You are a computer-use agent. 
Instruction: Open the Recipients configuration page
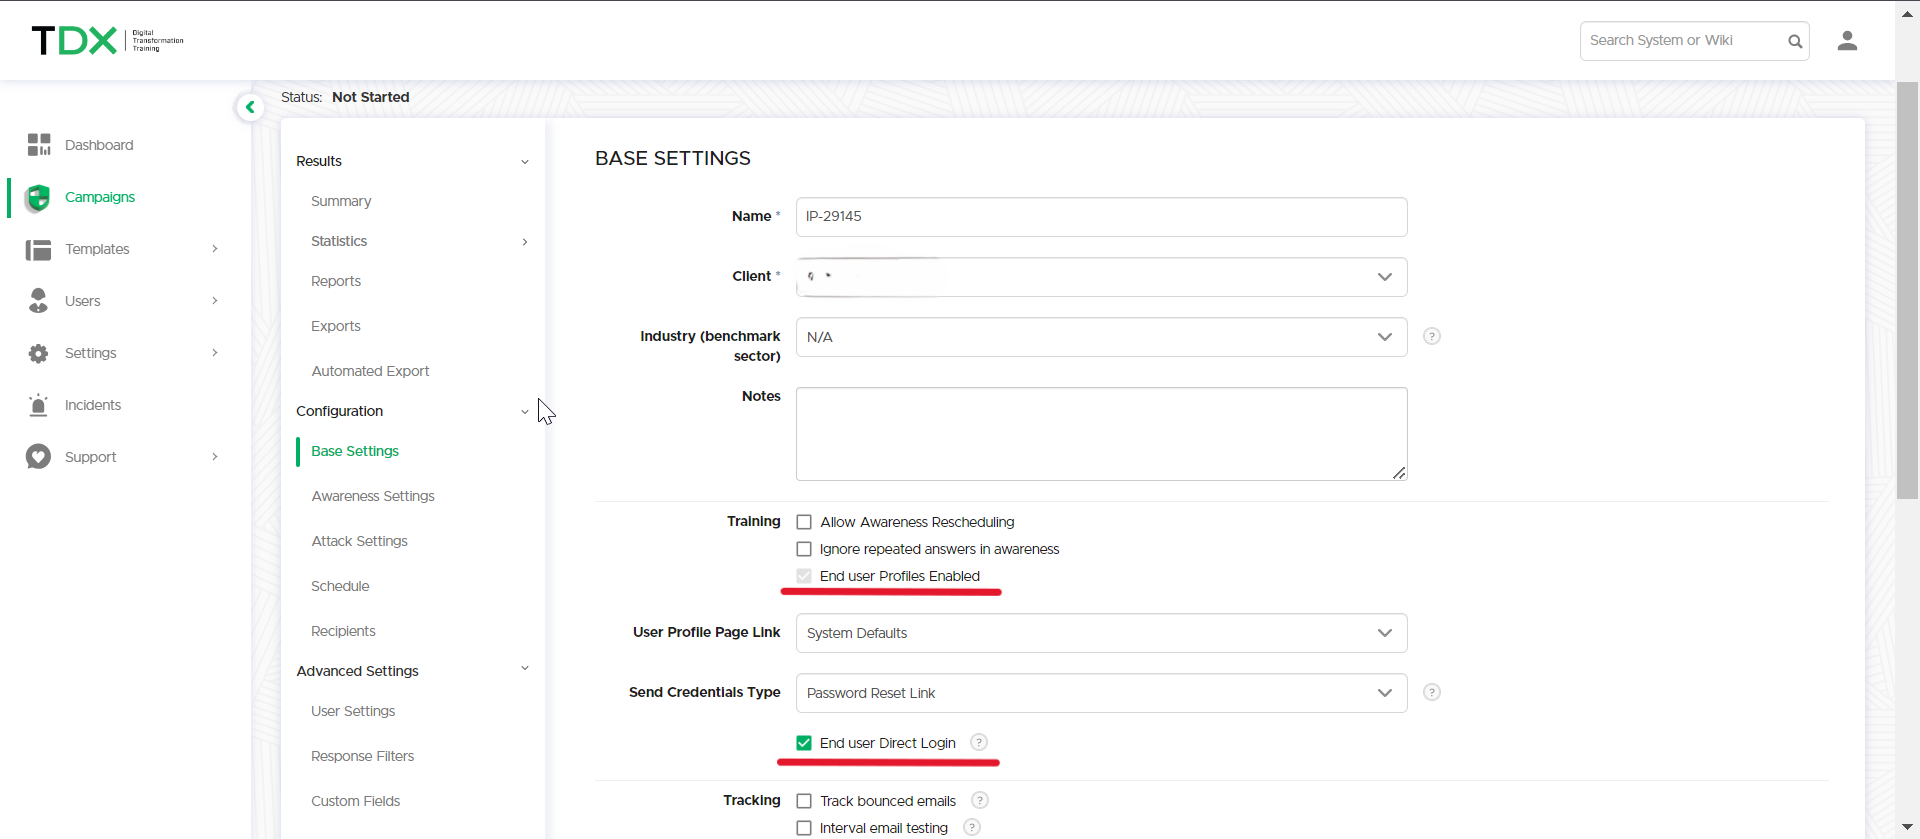[x=343, y=631]
